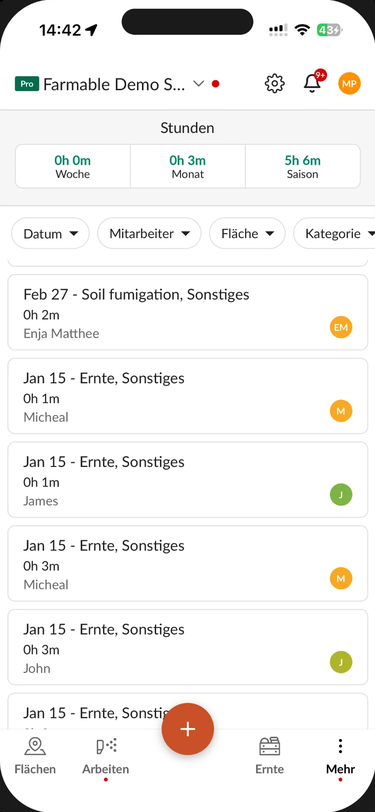Tap the orange plus add button
Viewport: 375px width, 812px height.
[188, 729]
